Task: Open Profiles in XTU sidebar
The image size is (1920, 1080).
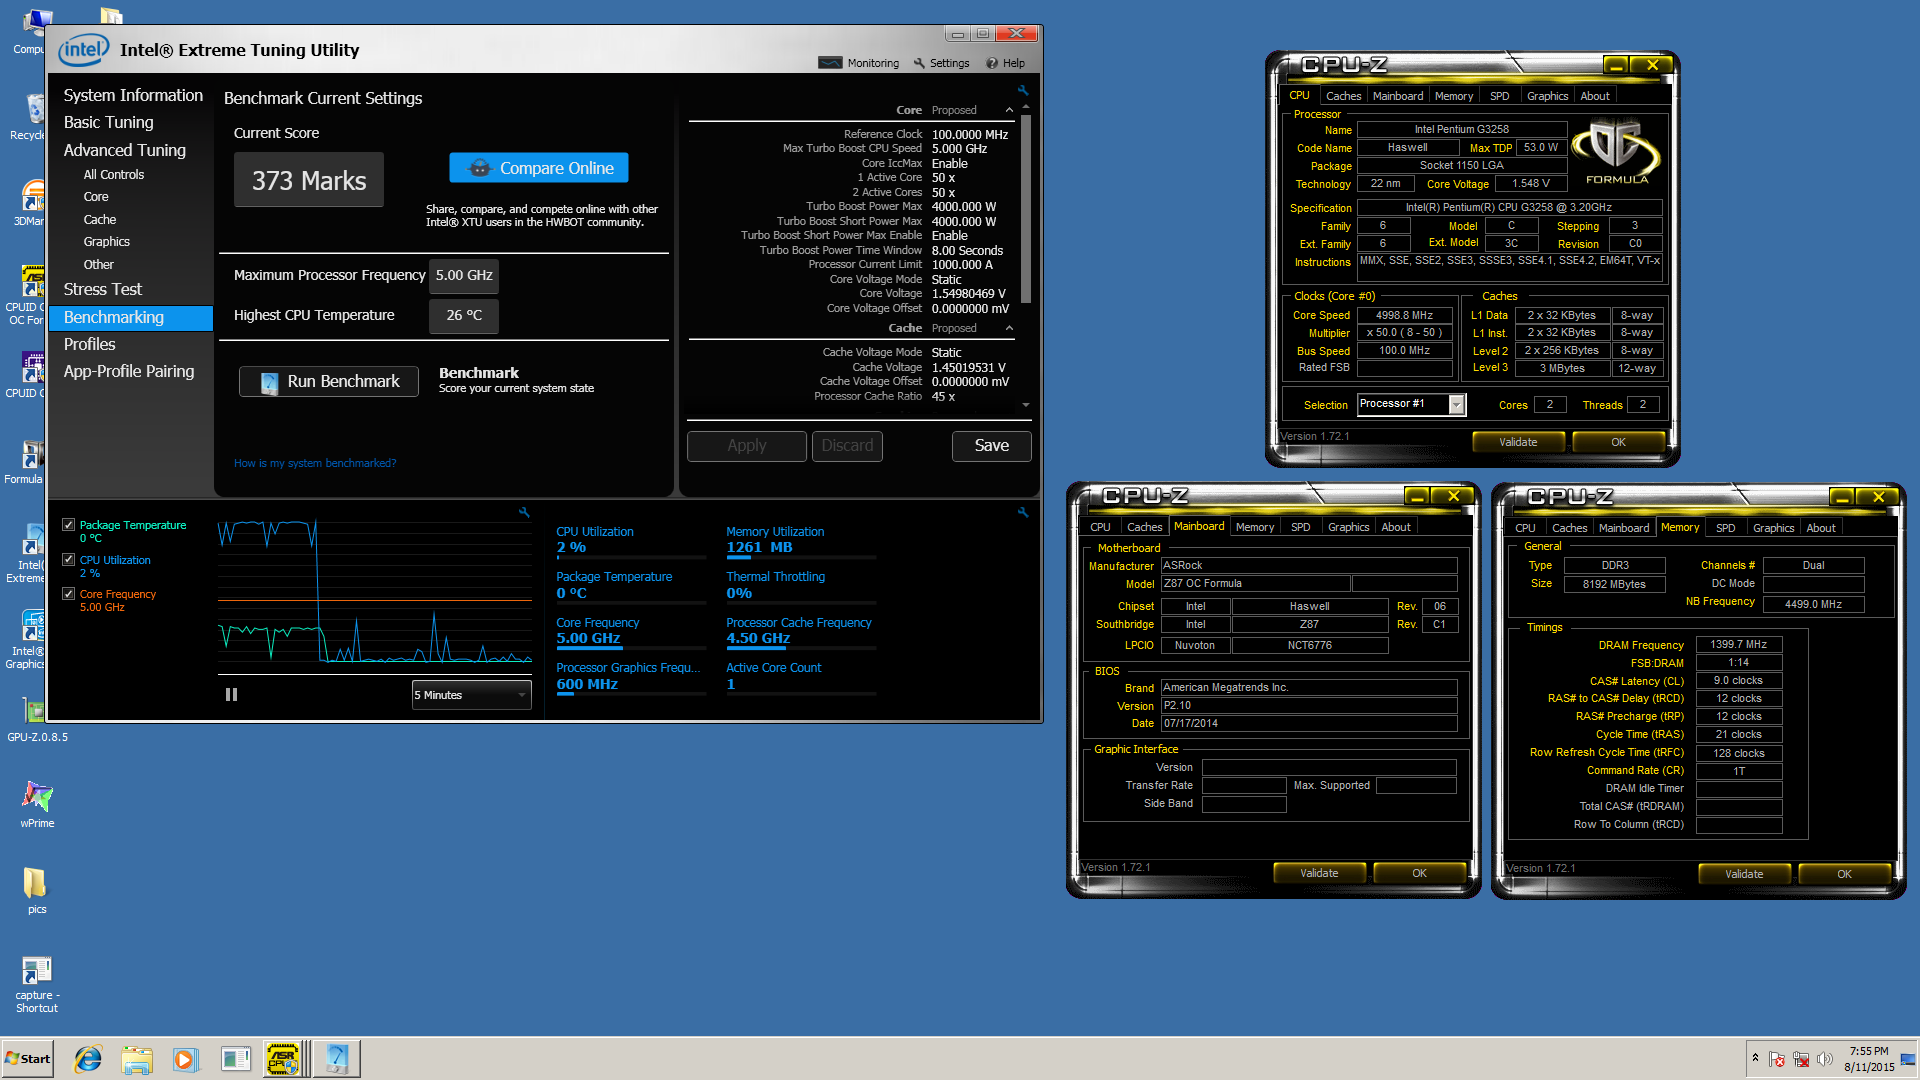Action: point(89,344)
